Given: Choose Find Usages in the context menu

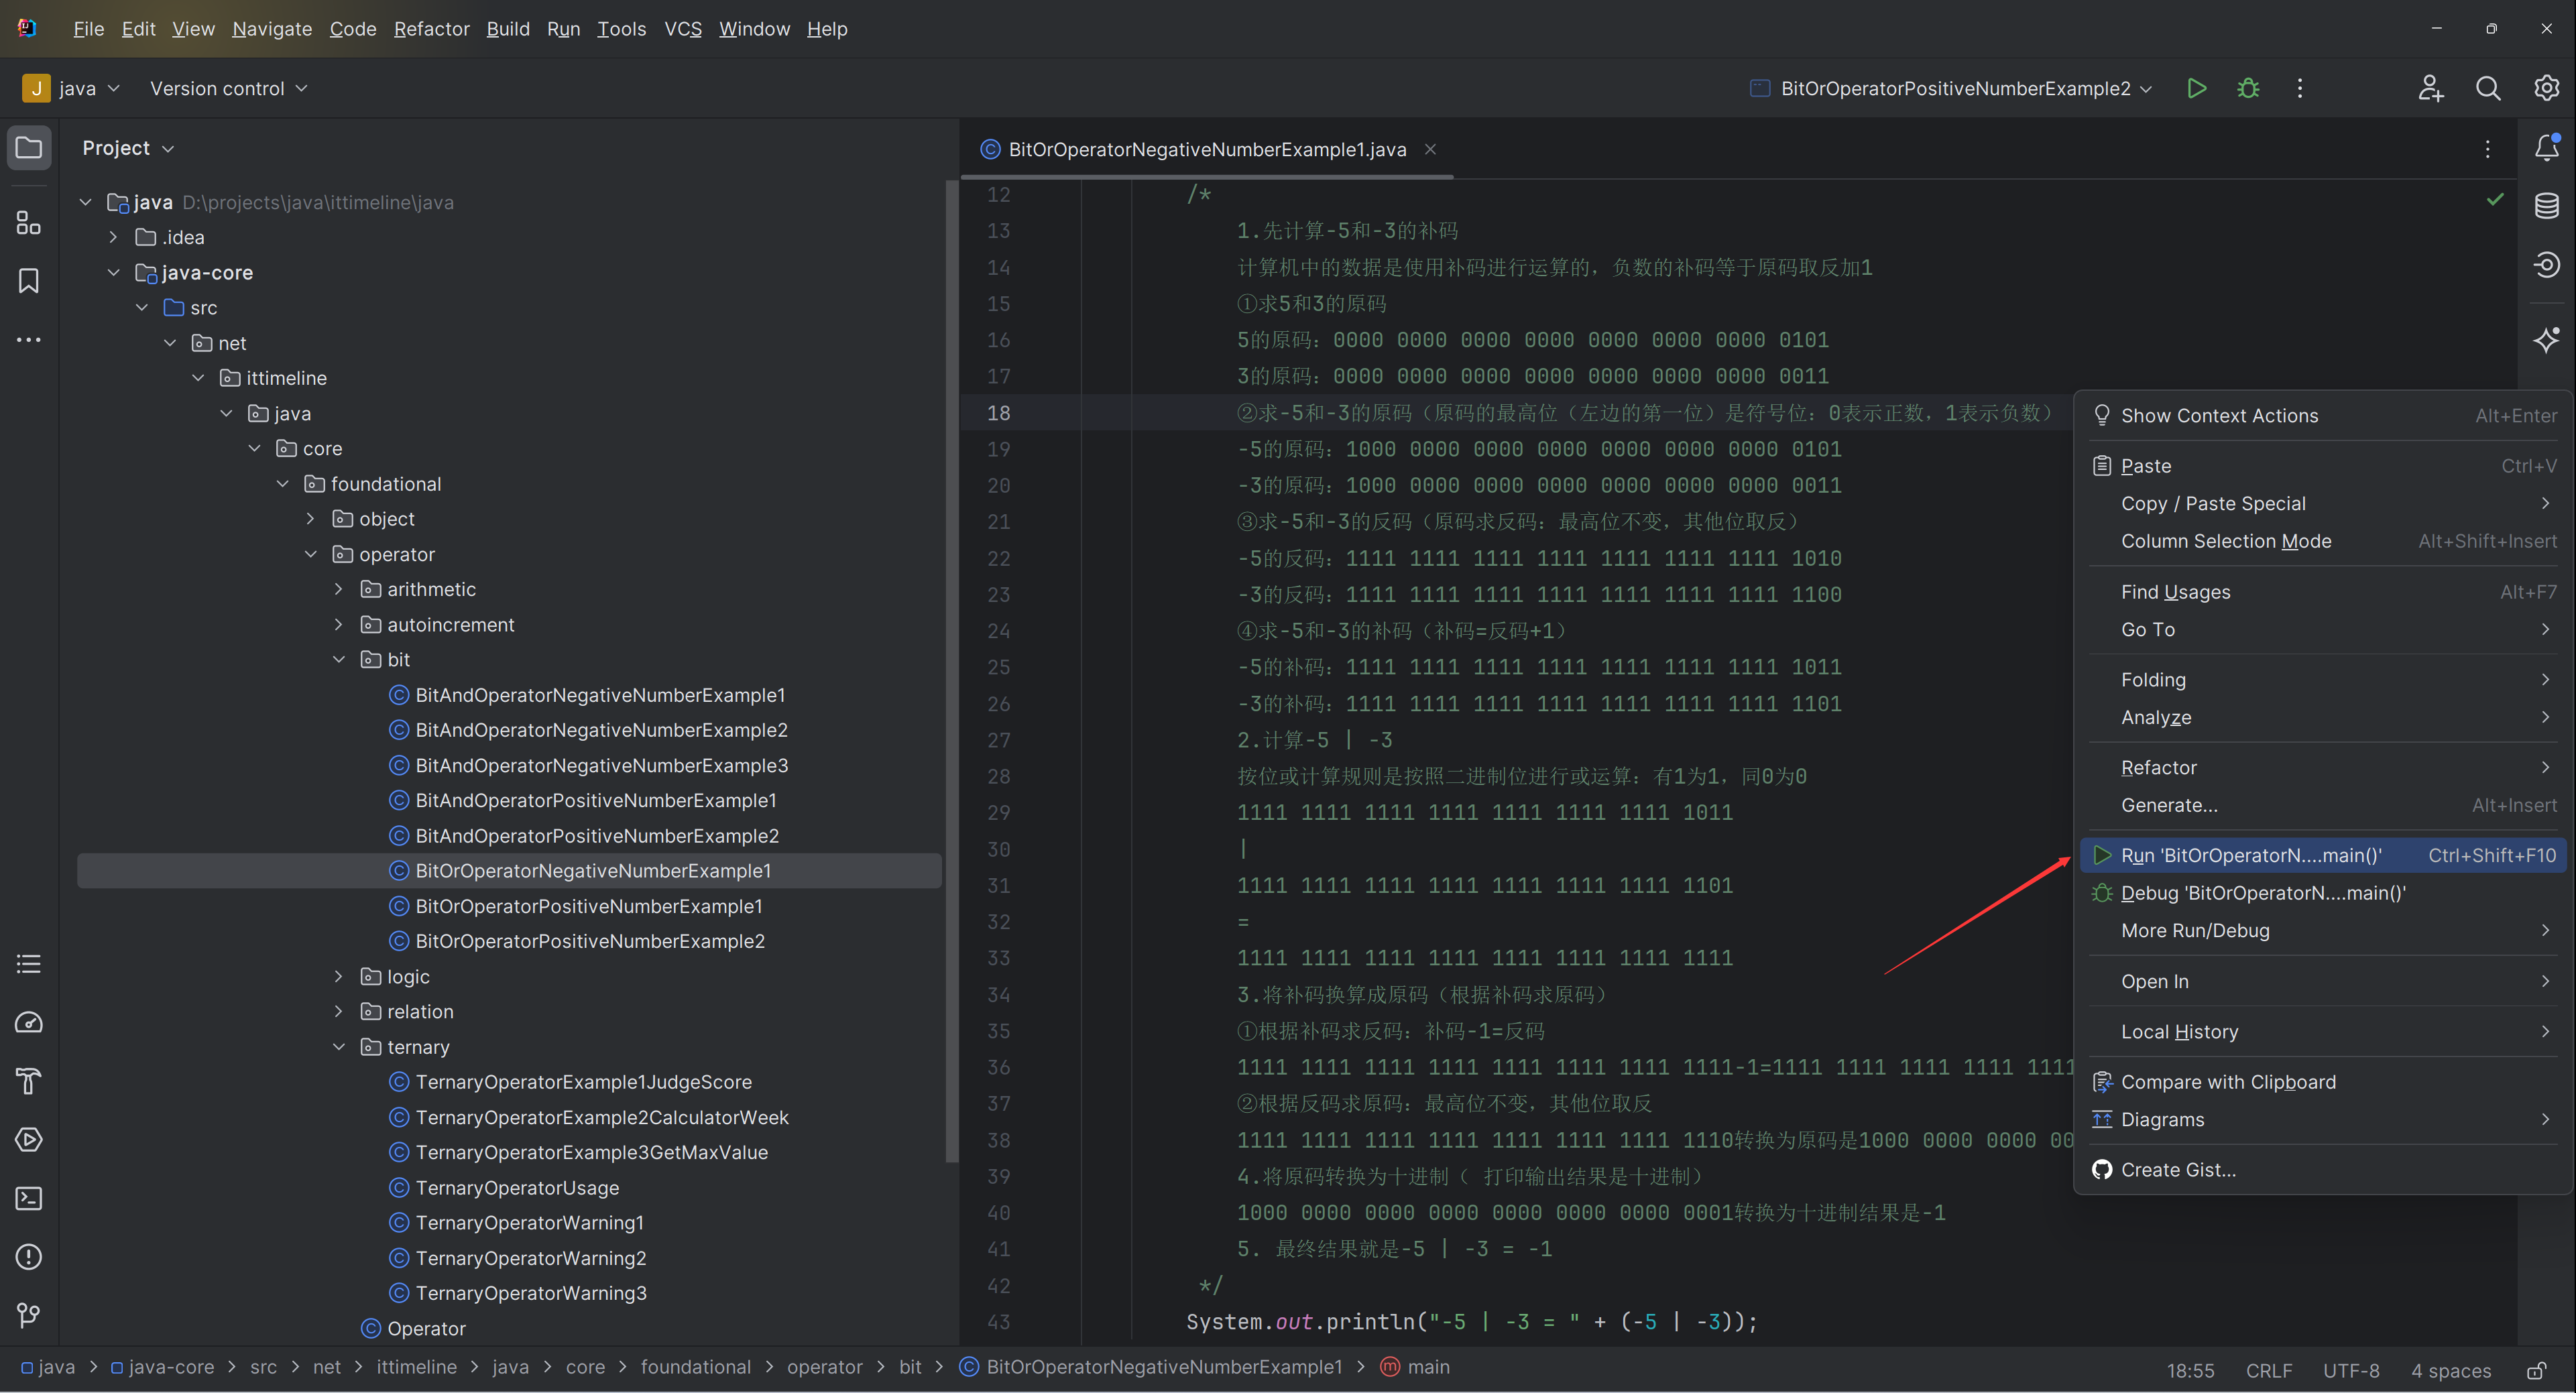Looking at the screenshot, I should pos(2324,591).
